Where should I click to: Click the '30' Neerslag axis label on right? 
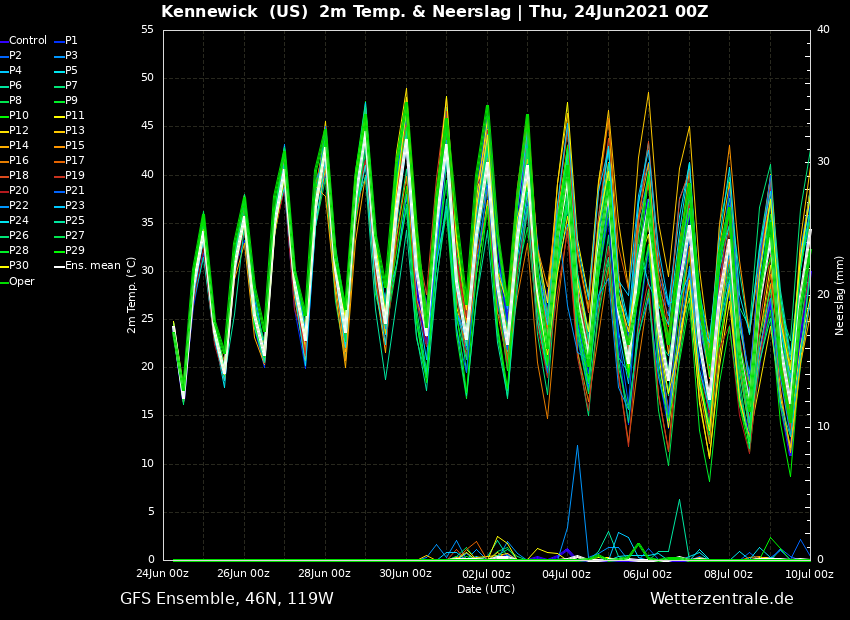pyautogui.click(x=823, y=162)
